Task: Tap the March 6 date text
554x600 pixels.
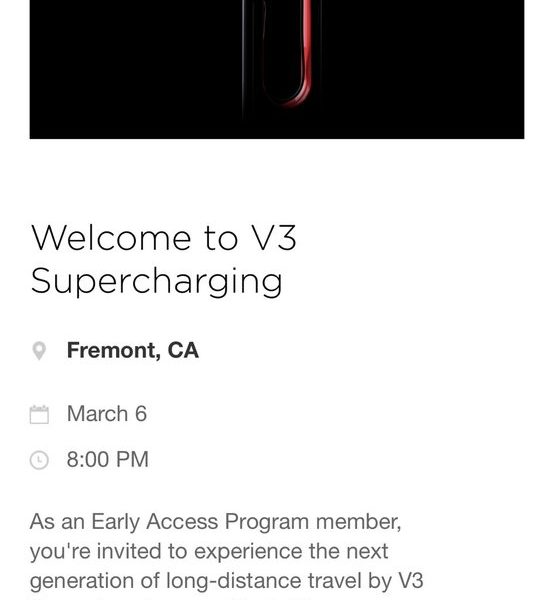Action: (x=107, y=414)
